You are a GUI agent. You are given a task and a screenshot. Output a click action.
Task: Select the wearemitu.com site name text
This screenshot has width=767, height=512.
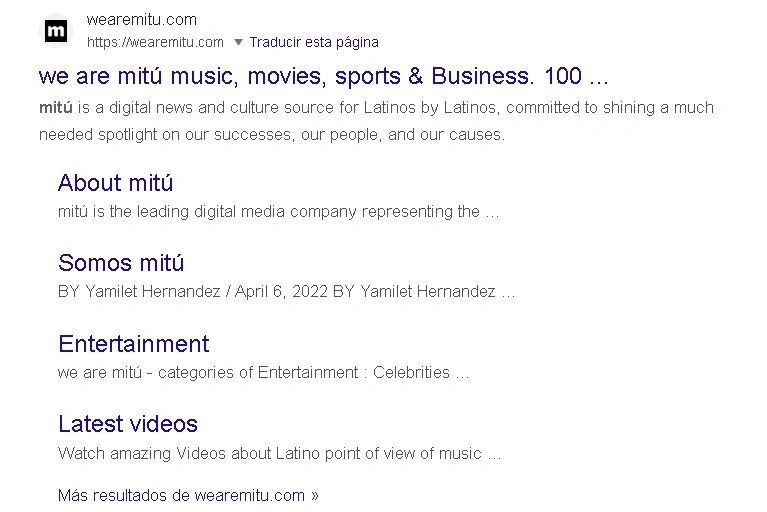142,19
